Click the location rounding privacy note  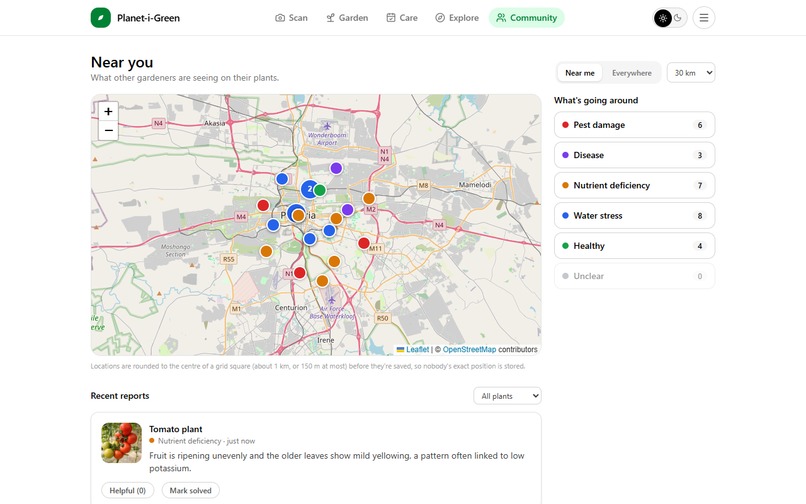tap(308, 366)
